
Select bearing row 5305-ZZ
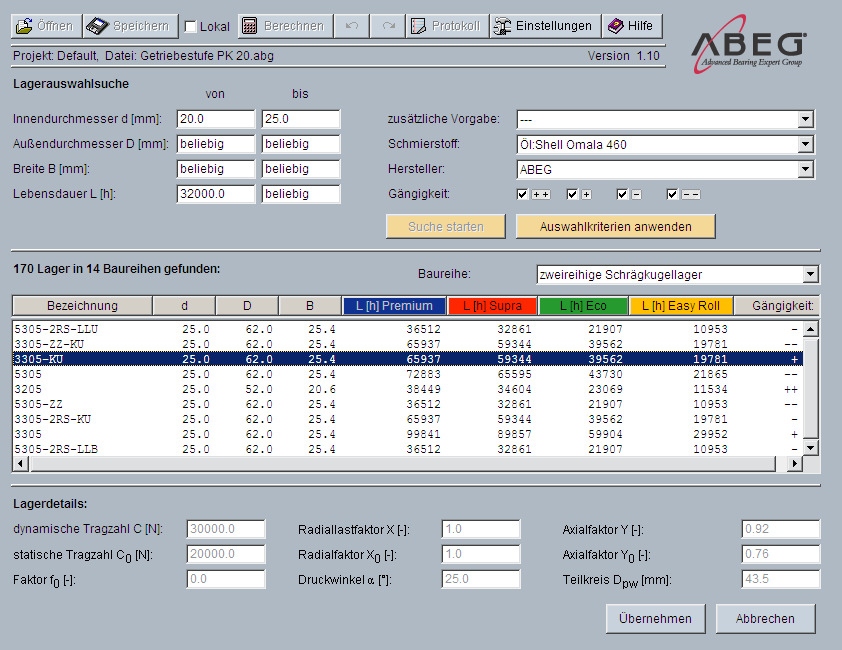(408, 404)
